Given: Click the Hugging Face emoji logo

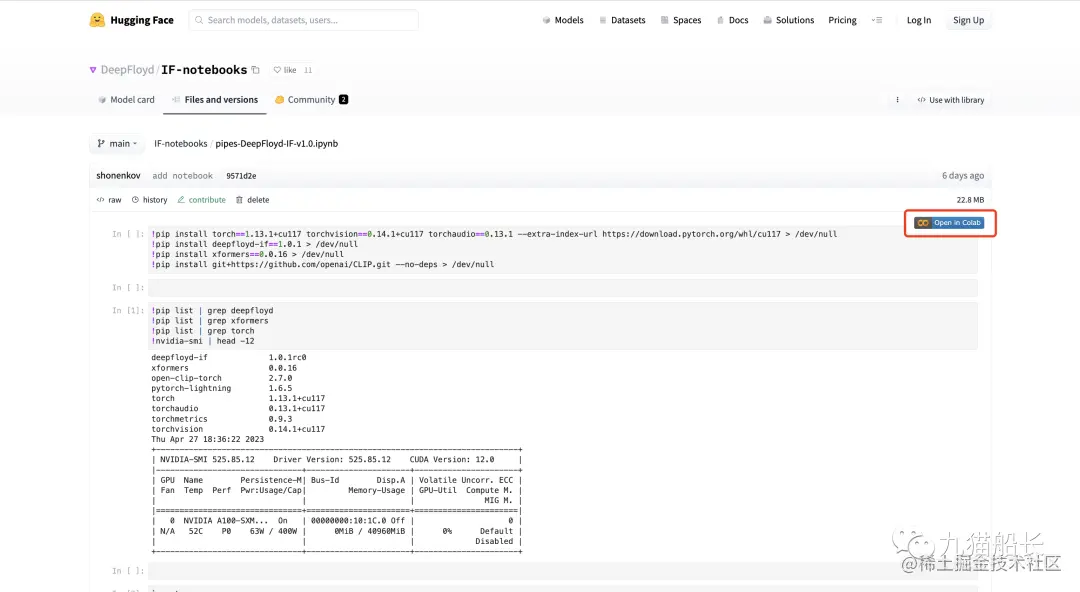Looking at the screenshot, I should (97, 20).
